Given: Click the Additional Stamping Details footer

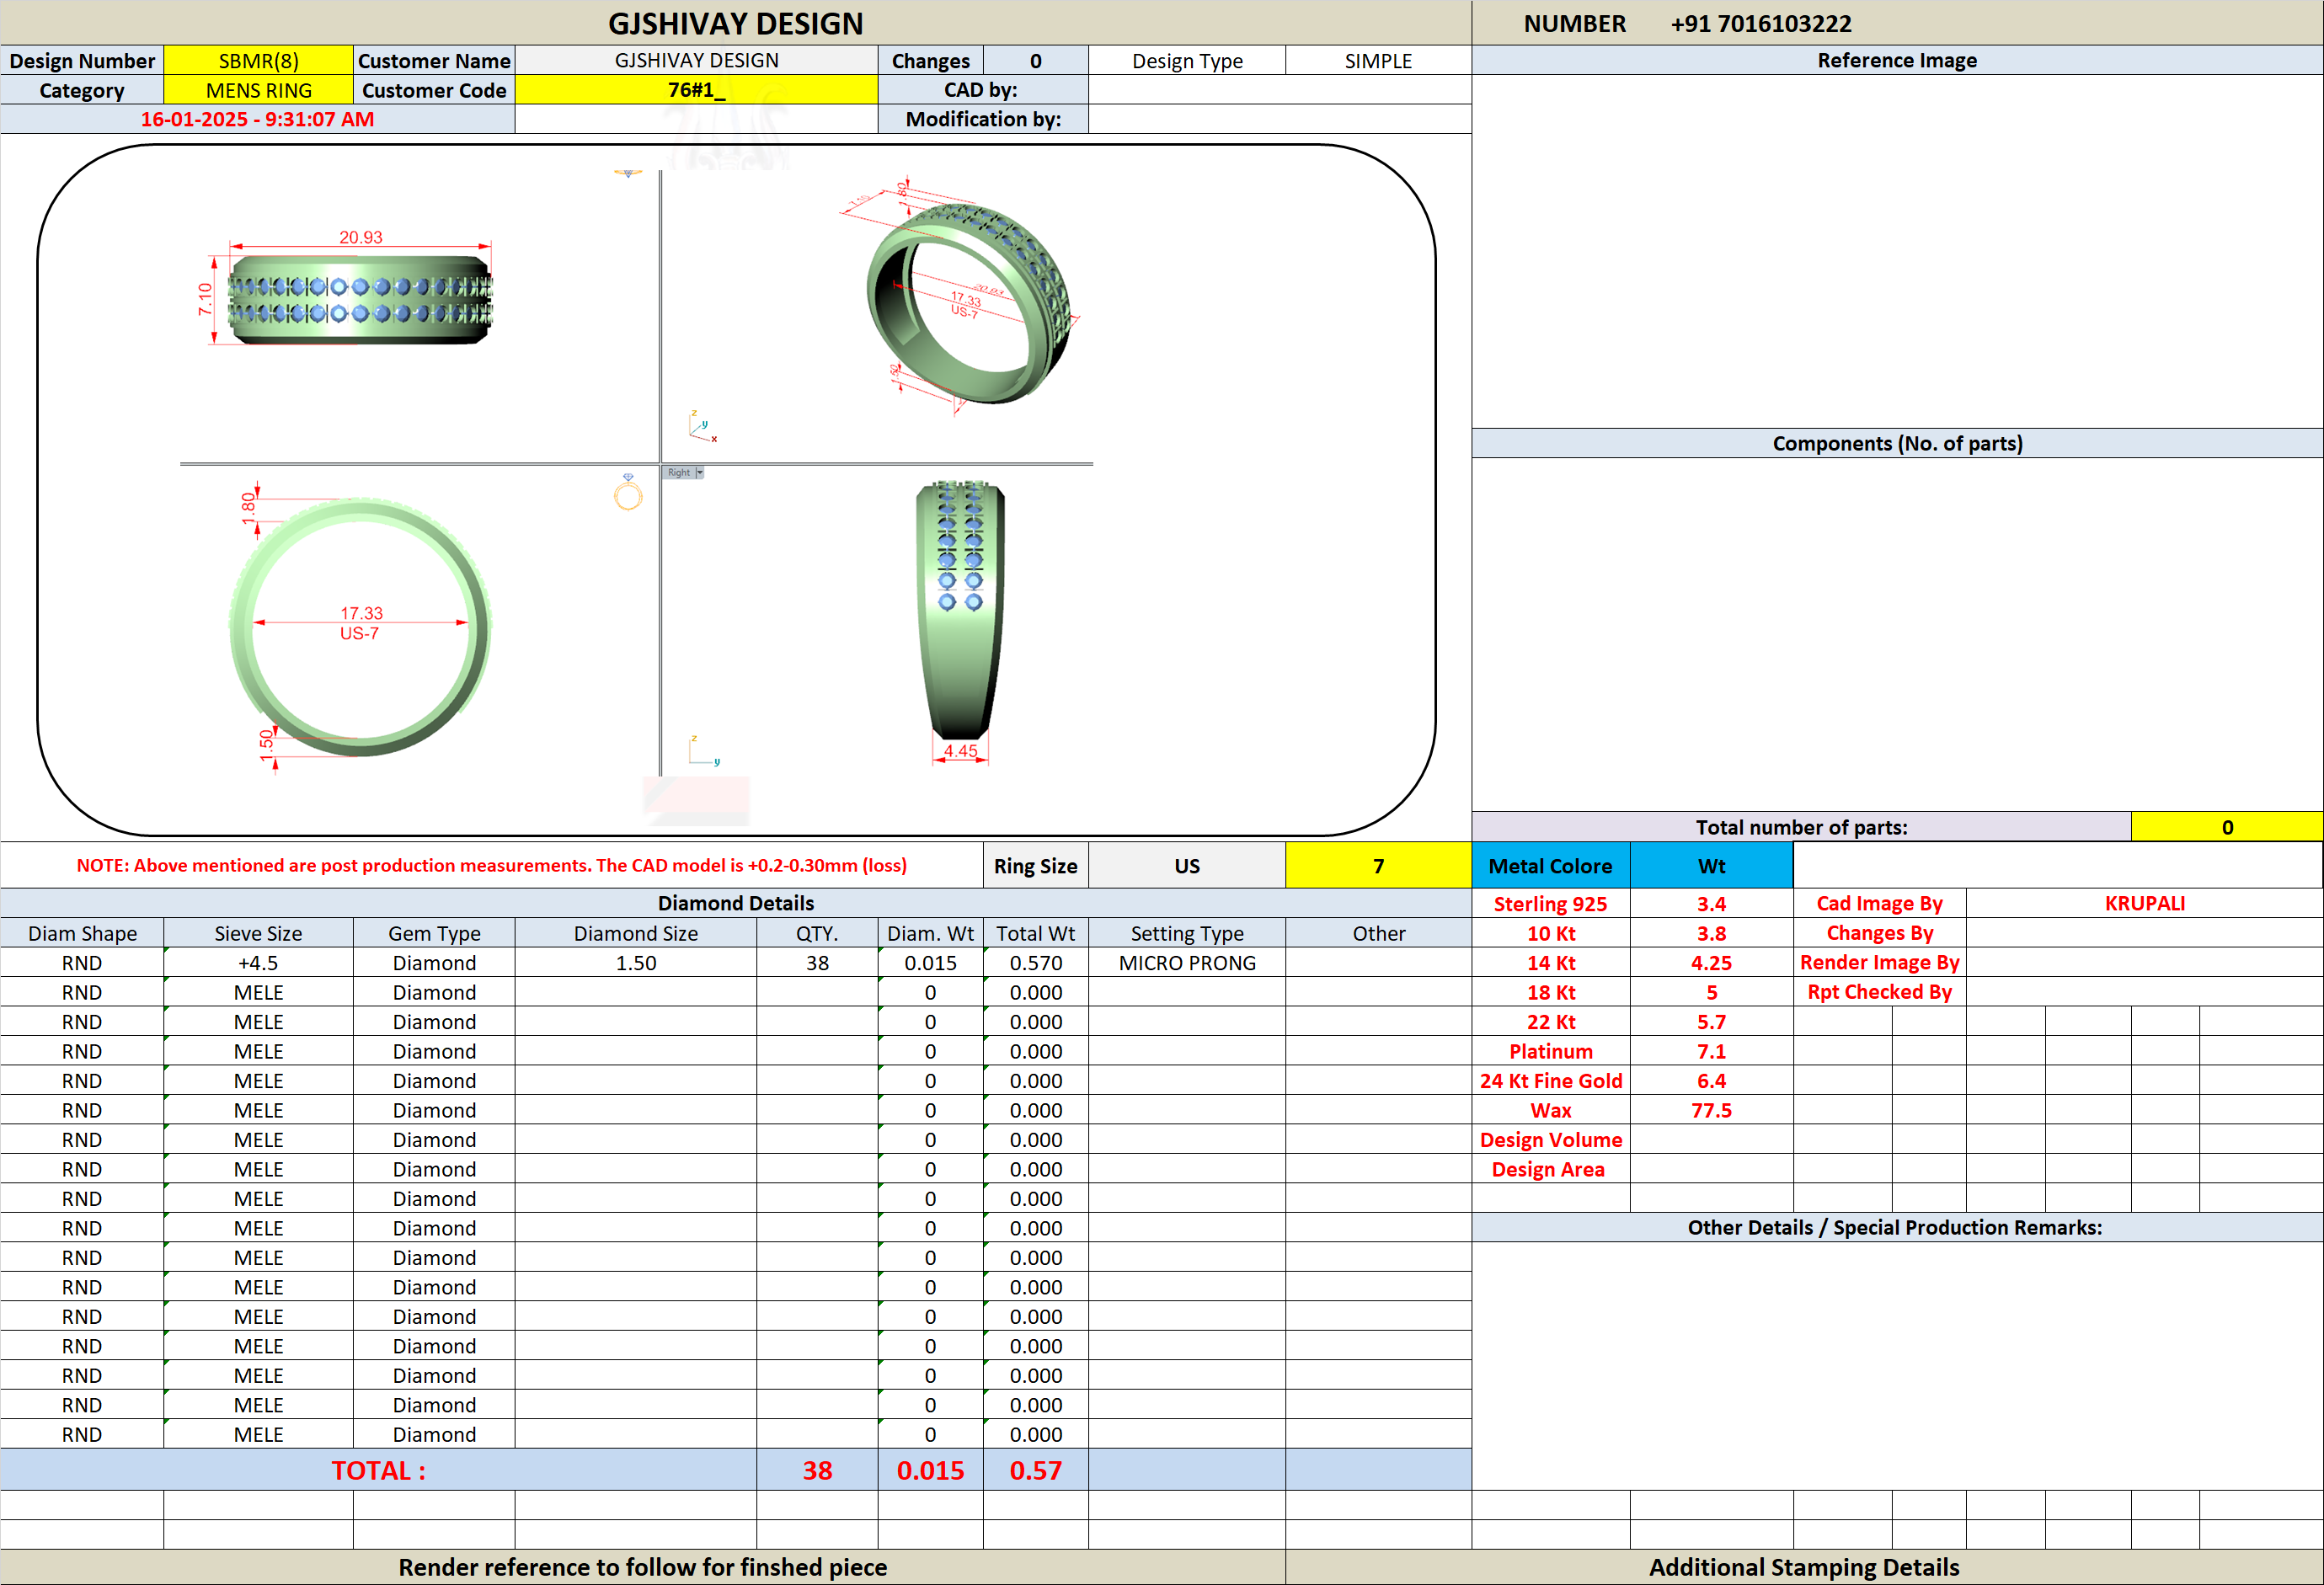Looking at the screenshot, I should (x=1804, y=1567).
